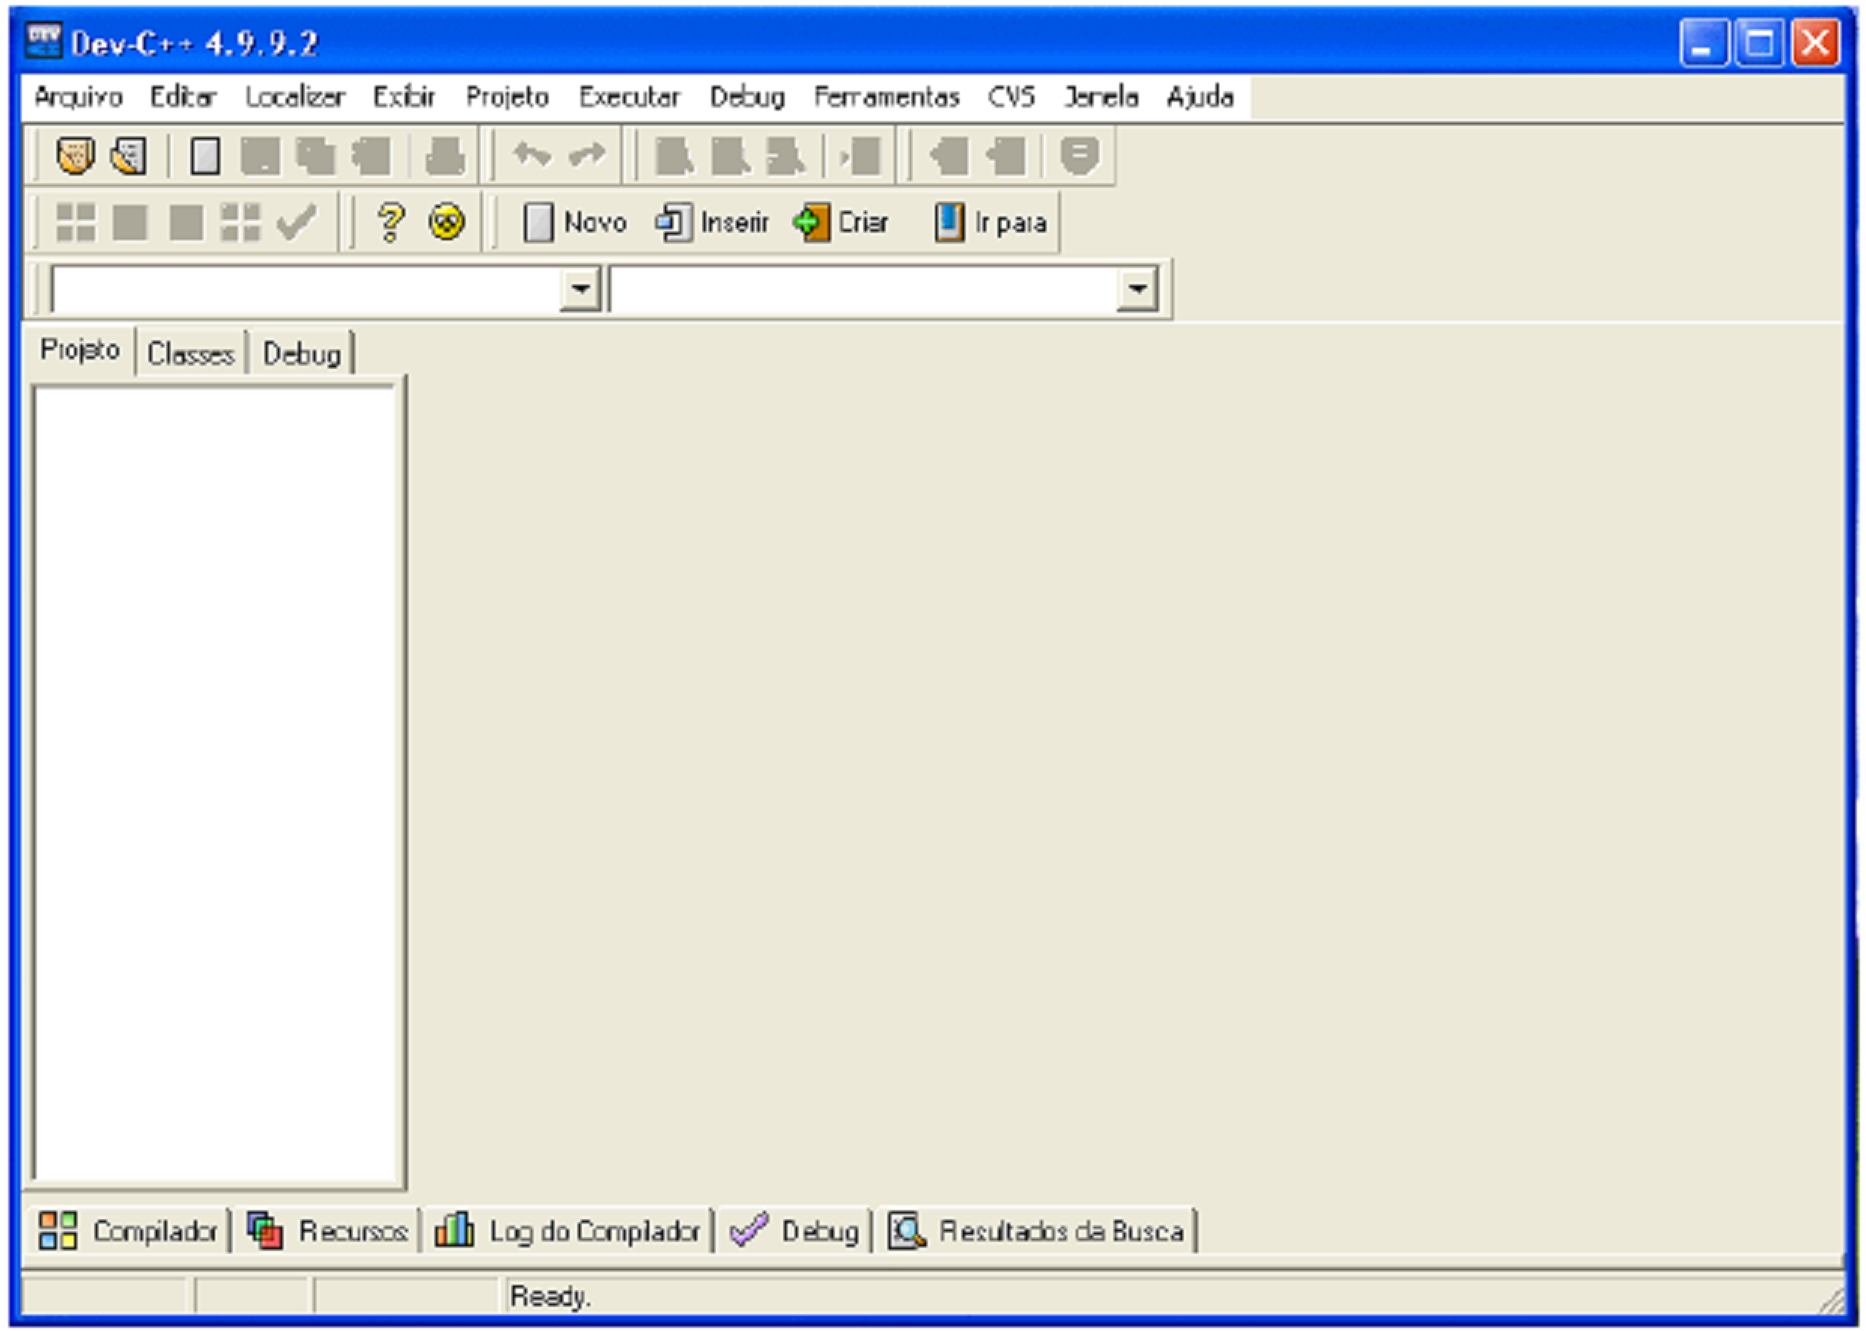The width and height of the screenshot is (1866, 1331).
Task: Open the Projeto menu
Action: click(507, 97)
